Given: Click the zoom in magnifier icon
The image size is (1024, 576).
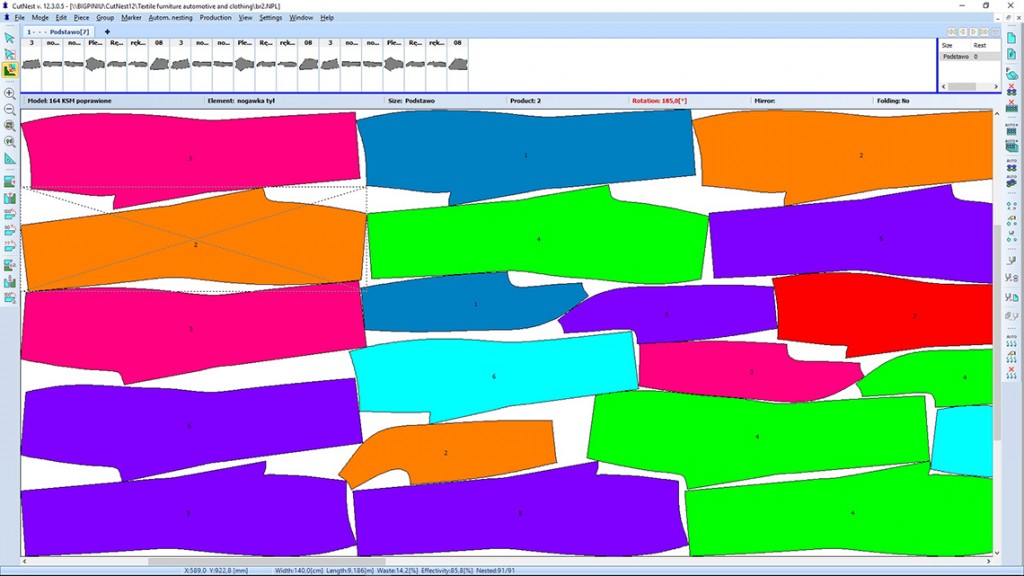Looking at the screenshot, I should tap(10, 93).
